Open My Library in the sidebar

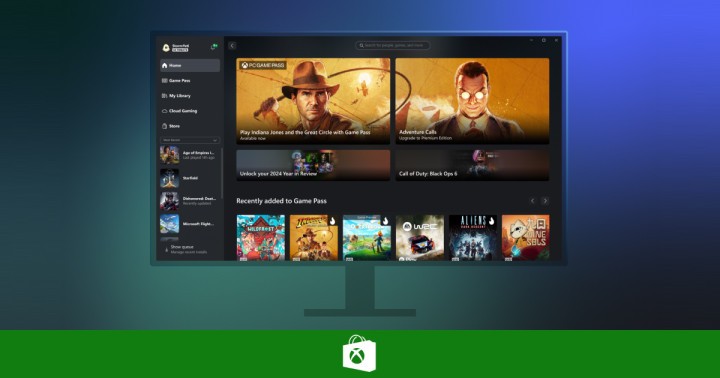190,96
